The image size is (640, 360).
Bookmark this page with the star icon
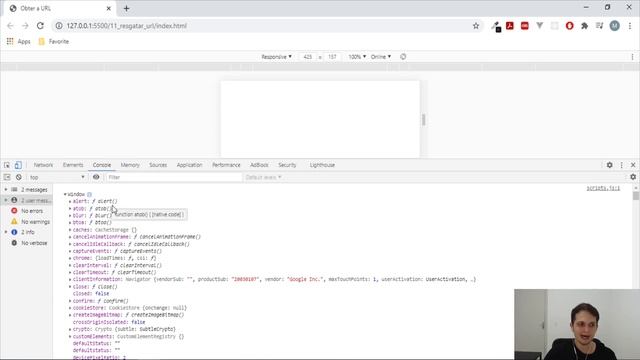click(x=476, y=26)
